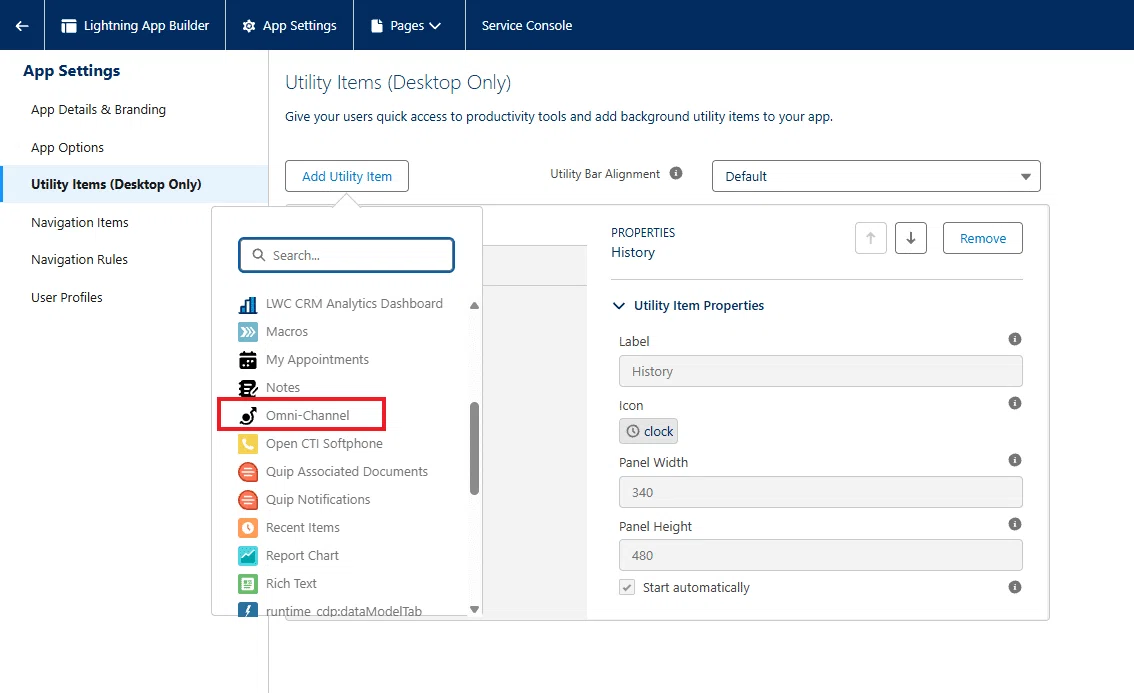The height and width of the screenshot is (693, 1134).
Task: Click the Remove button
Action: coord(982,238)
